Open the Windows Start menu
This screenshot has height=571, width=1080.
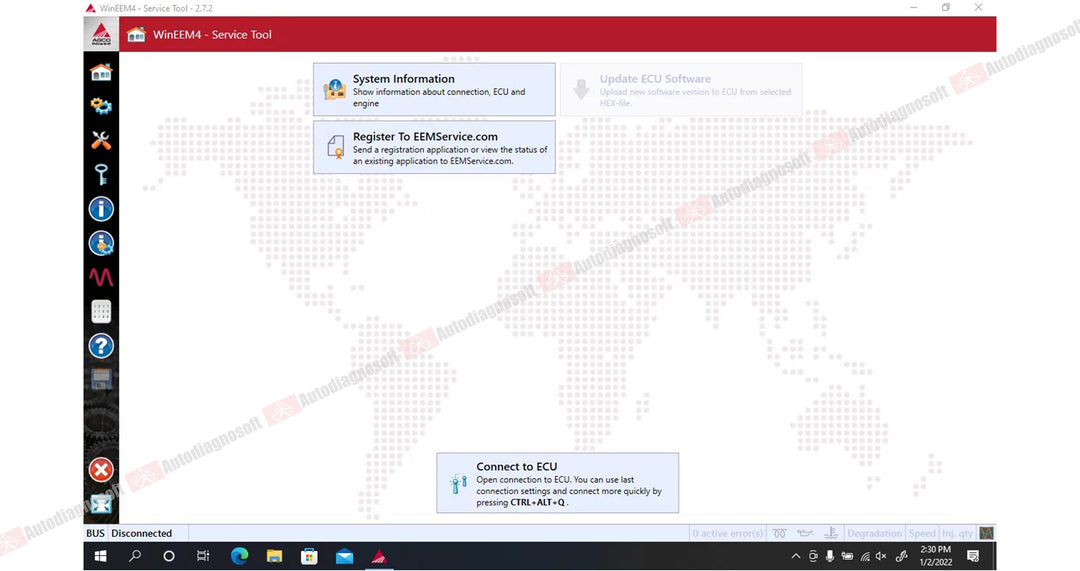click(x=101, y=556)
